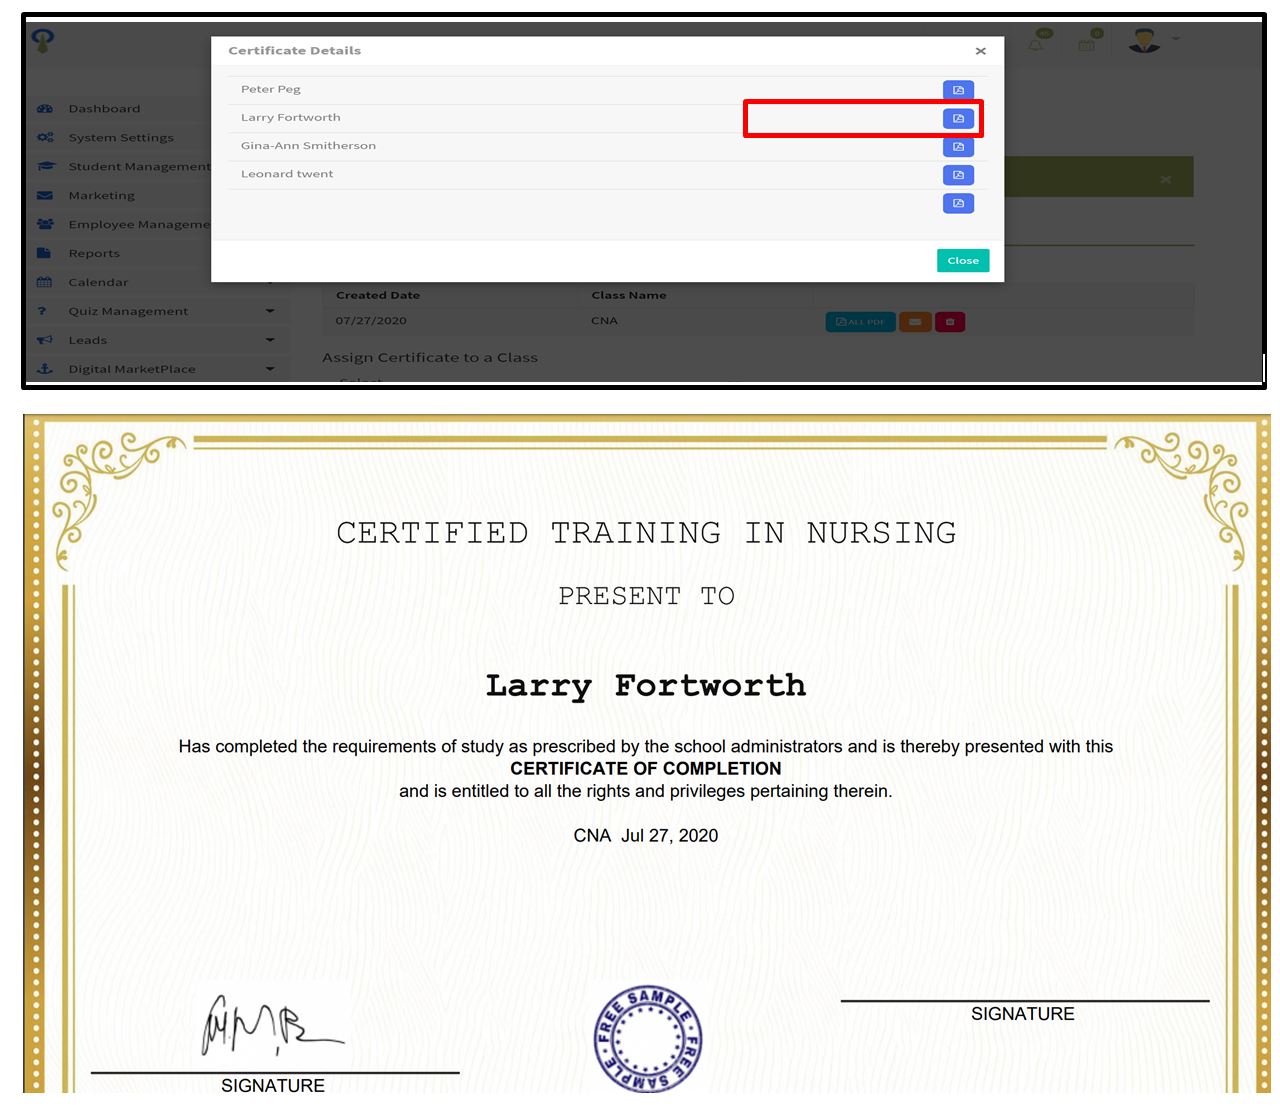The width and height of the screenshot is (1280, 1111).
Task: Click the ALL PDF button
Action: click(860, 322)
